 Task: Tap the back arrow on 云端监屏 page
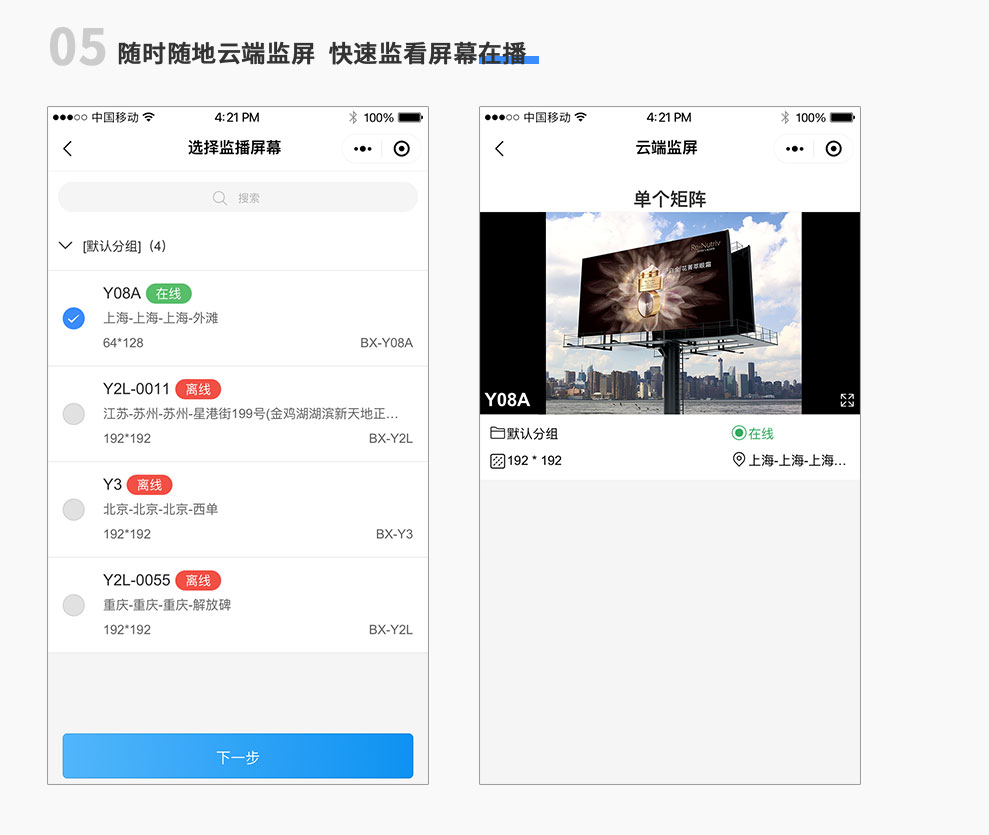[x=497, y=148]
